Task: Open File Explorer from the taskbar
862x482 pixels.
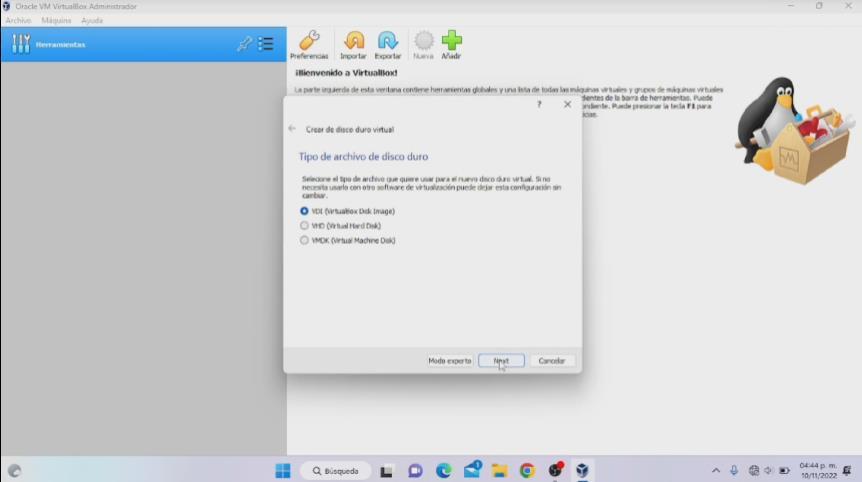Action: click(x=499, y=471)
